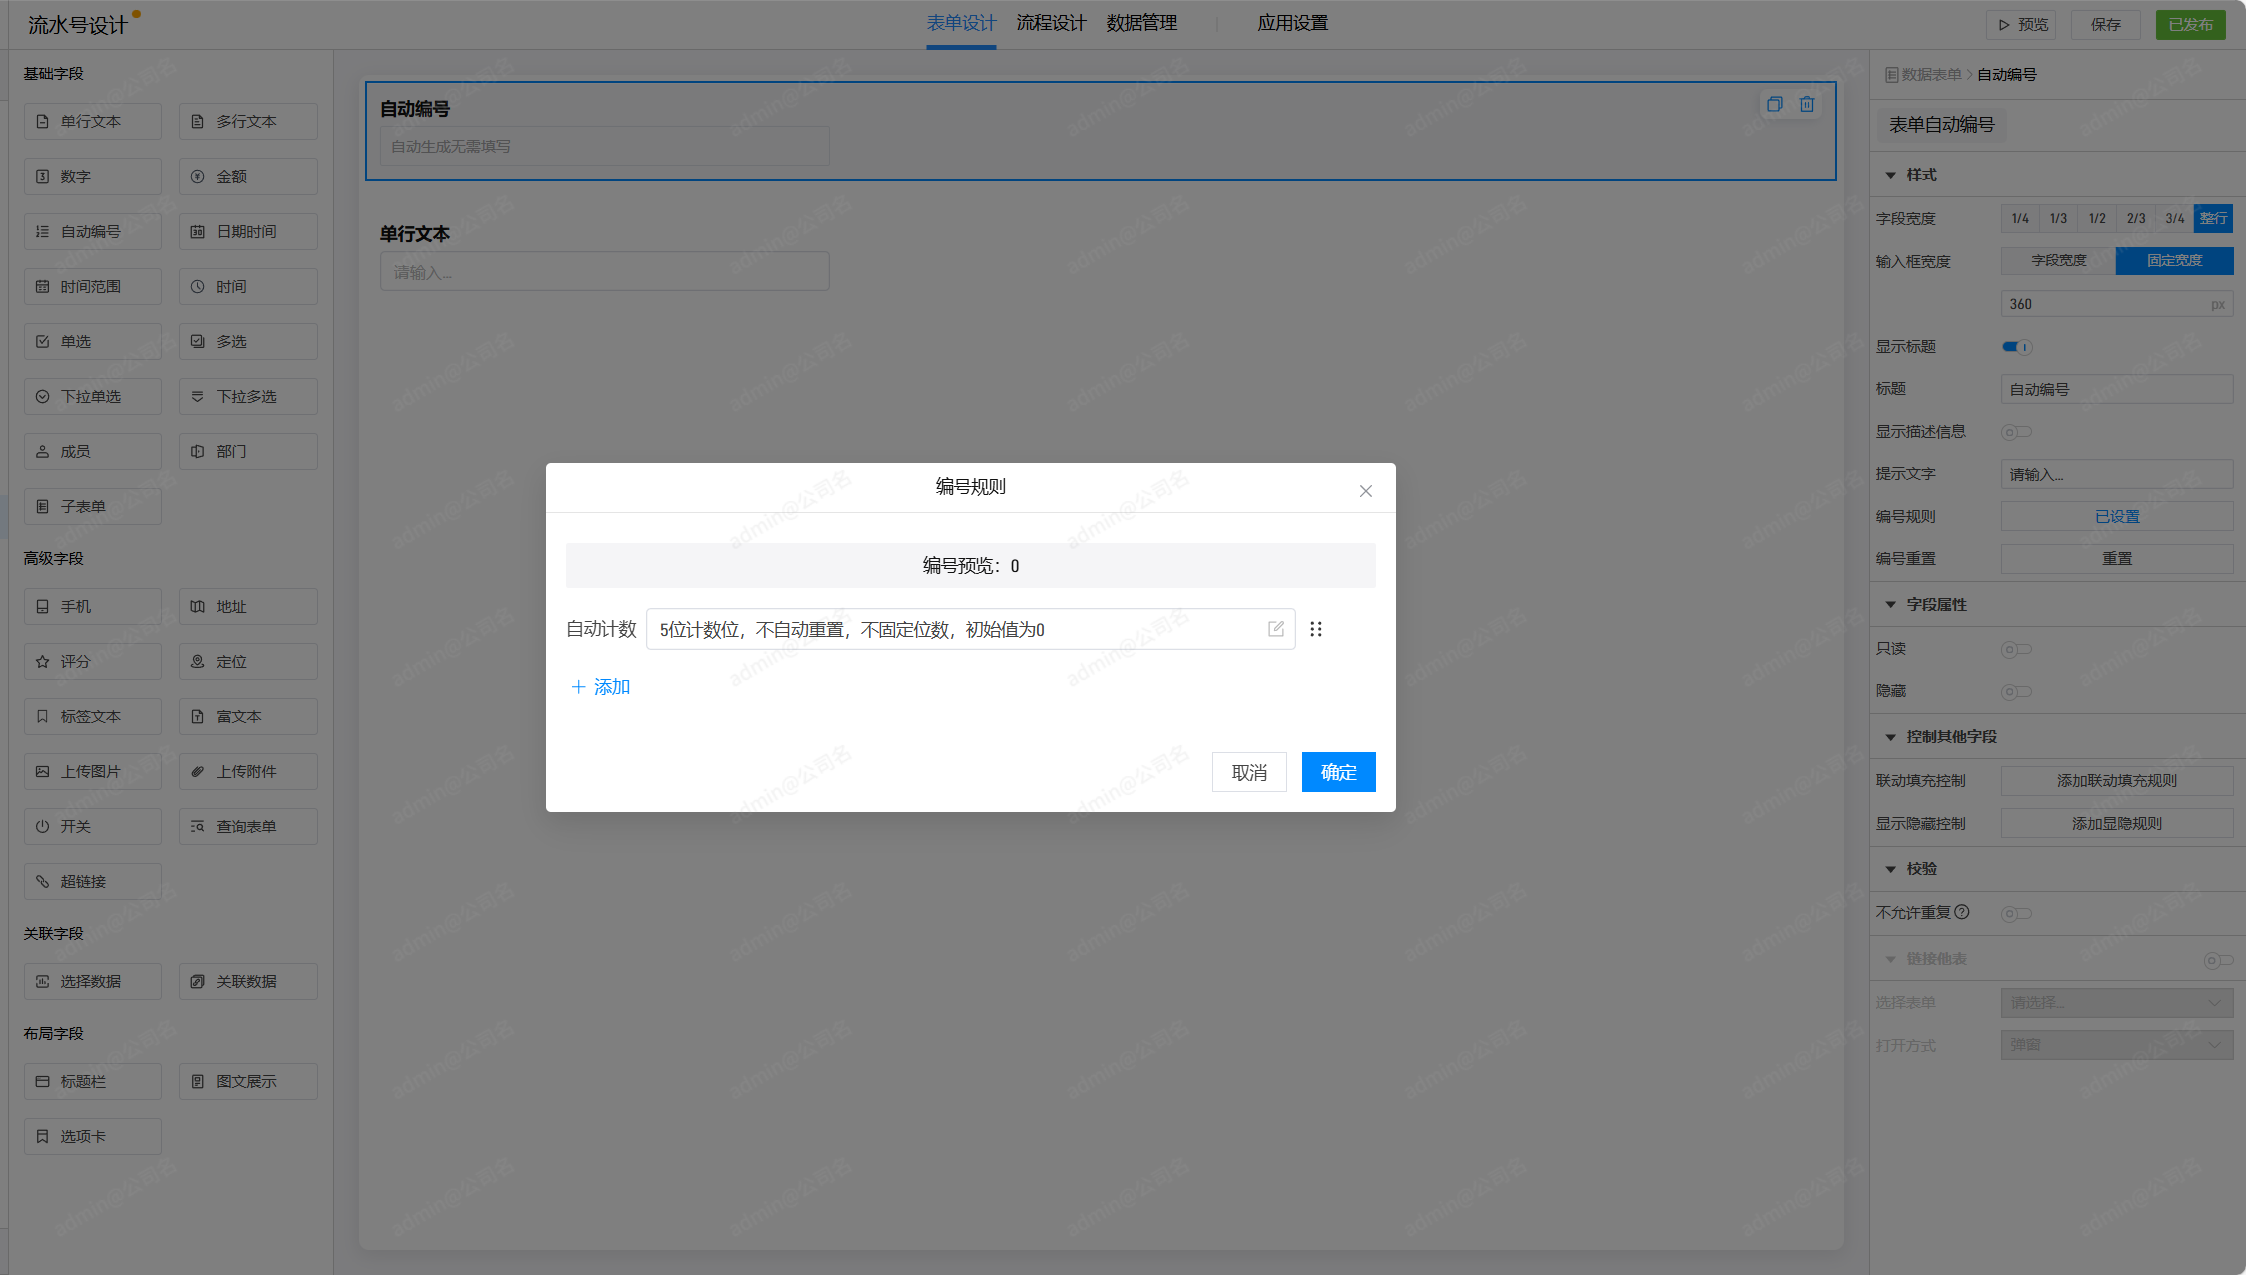This screenshot has width=2246, height=1275.
Task: Switch to 流程设计 tab
Action: coord(1051,23)
